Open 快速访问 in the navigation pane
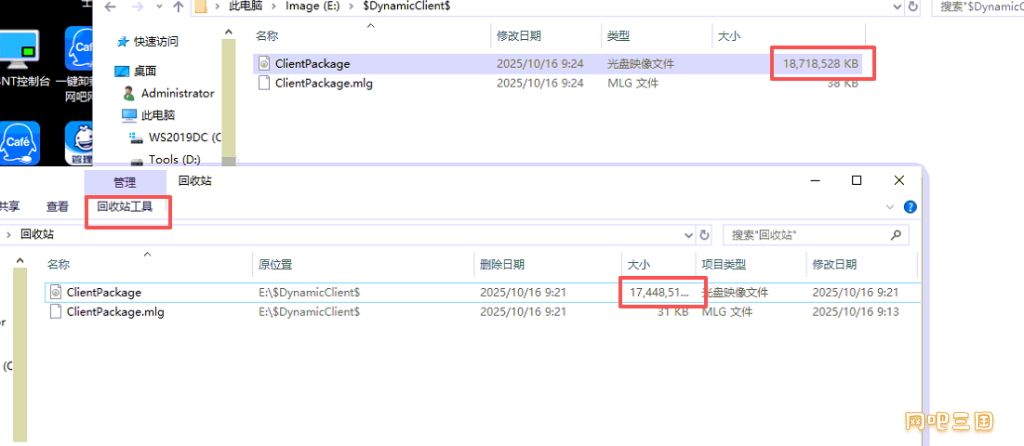1024x446 pixels. 155,41
